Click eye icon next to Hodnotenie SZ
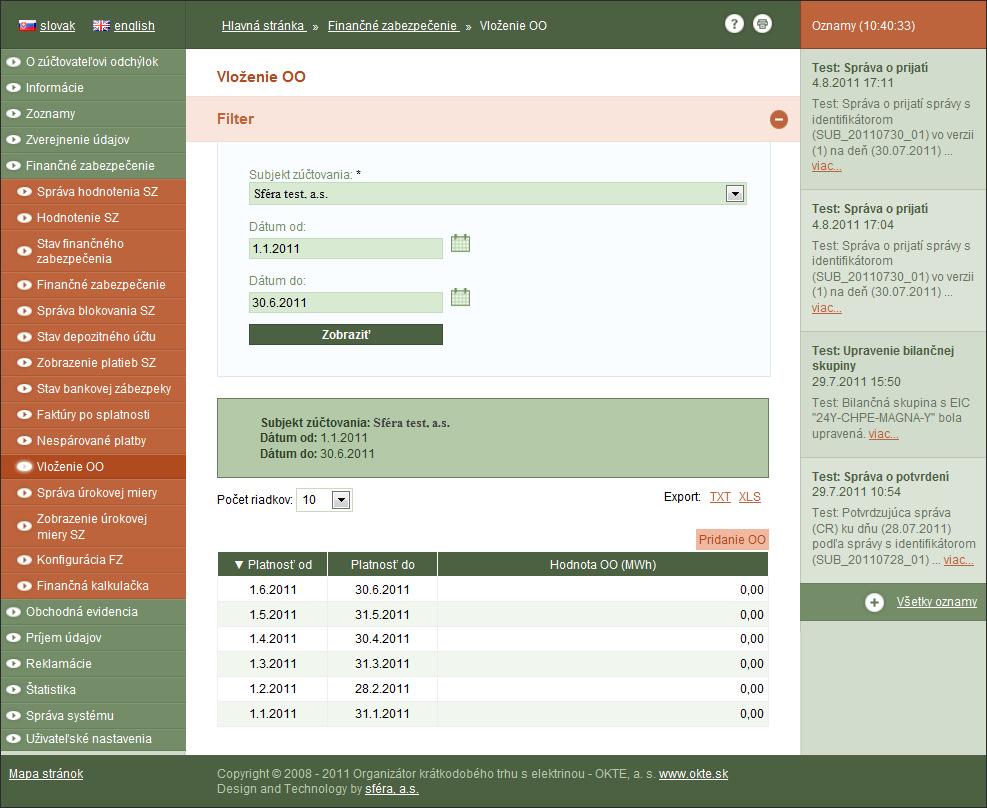The height and width of the screenshot is (808, 987). (24, 218)
